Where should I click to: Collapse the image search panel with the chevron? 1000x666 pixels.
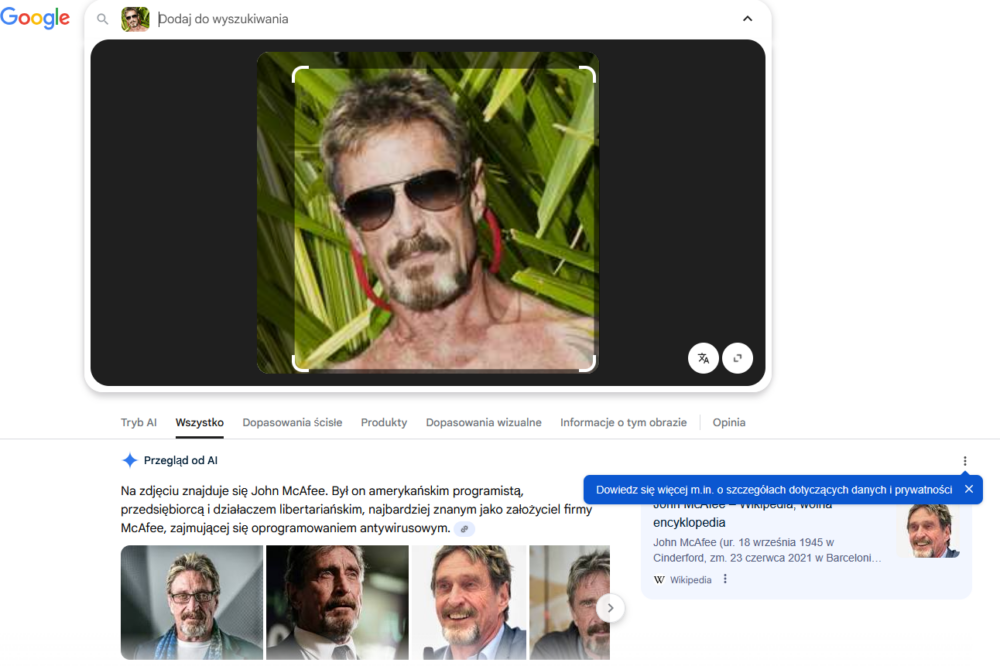coord(747,19)
